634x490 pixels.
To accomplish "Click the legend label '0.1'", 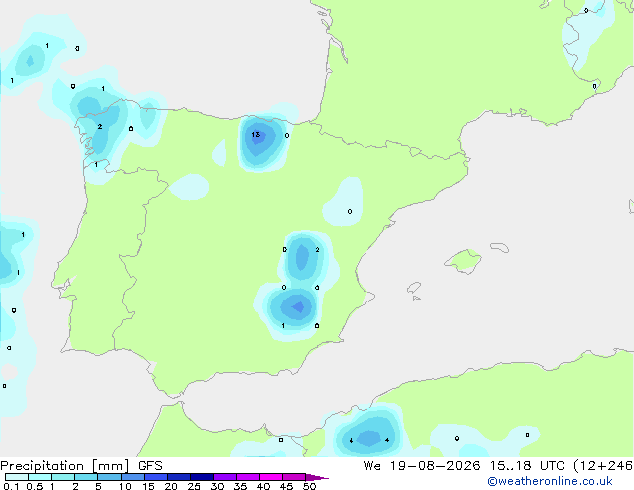I will click(x=11, y=486).
